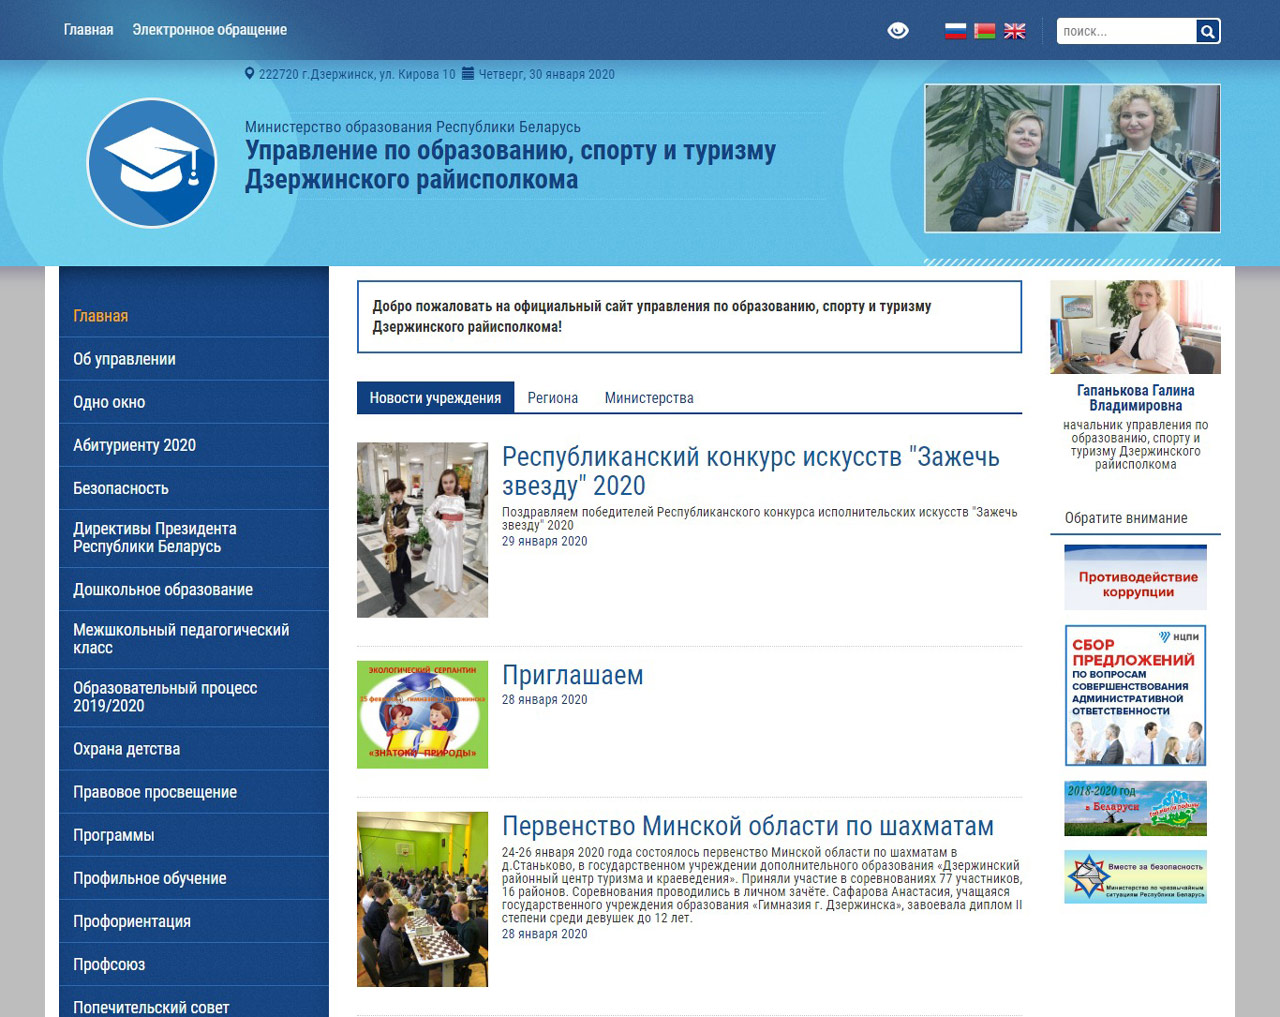Select Главная in the sidebar menu
The image size is (1280, 1017).
click(194, 316)
